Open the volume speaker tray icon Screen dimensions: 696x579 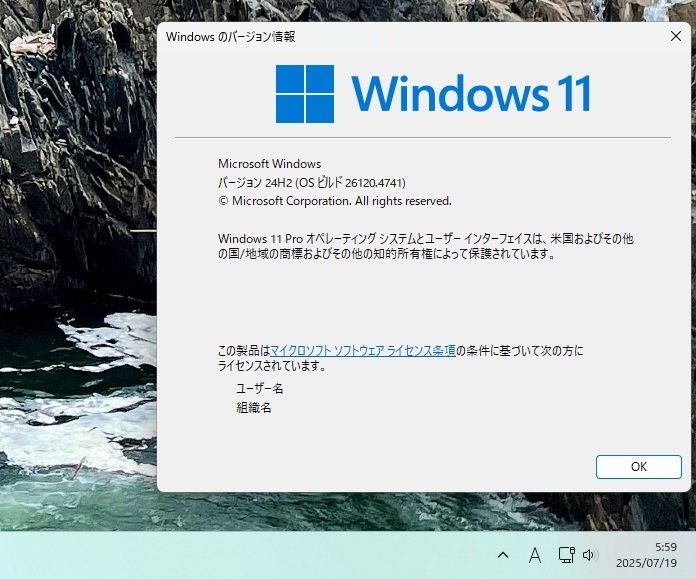point(590,555)
